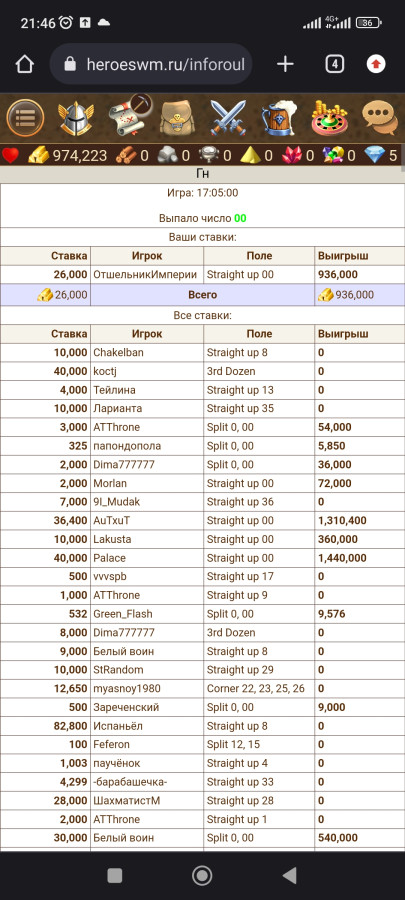Open the knight helmet character icon

coord(76,118)
